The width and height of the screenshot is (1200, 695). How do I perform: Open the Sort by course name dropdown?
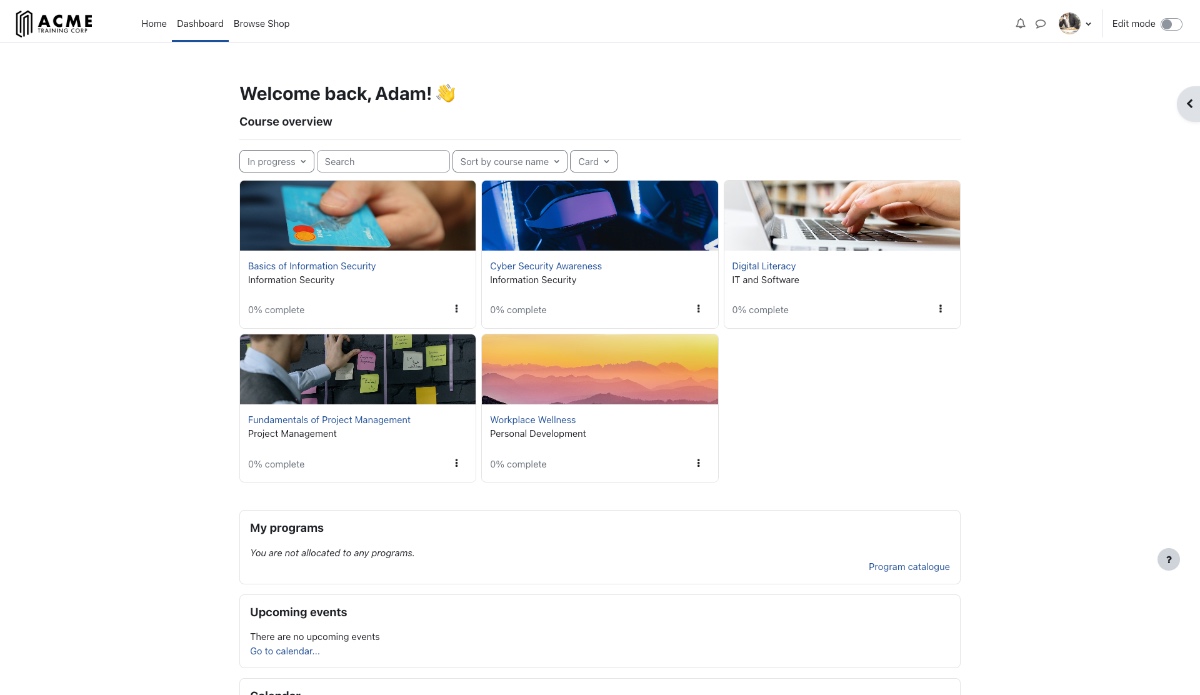tap(510, 162)
